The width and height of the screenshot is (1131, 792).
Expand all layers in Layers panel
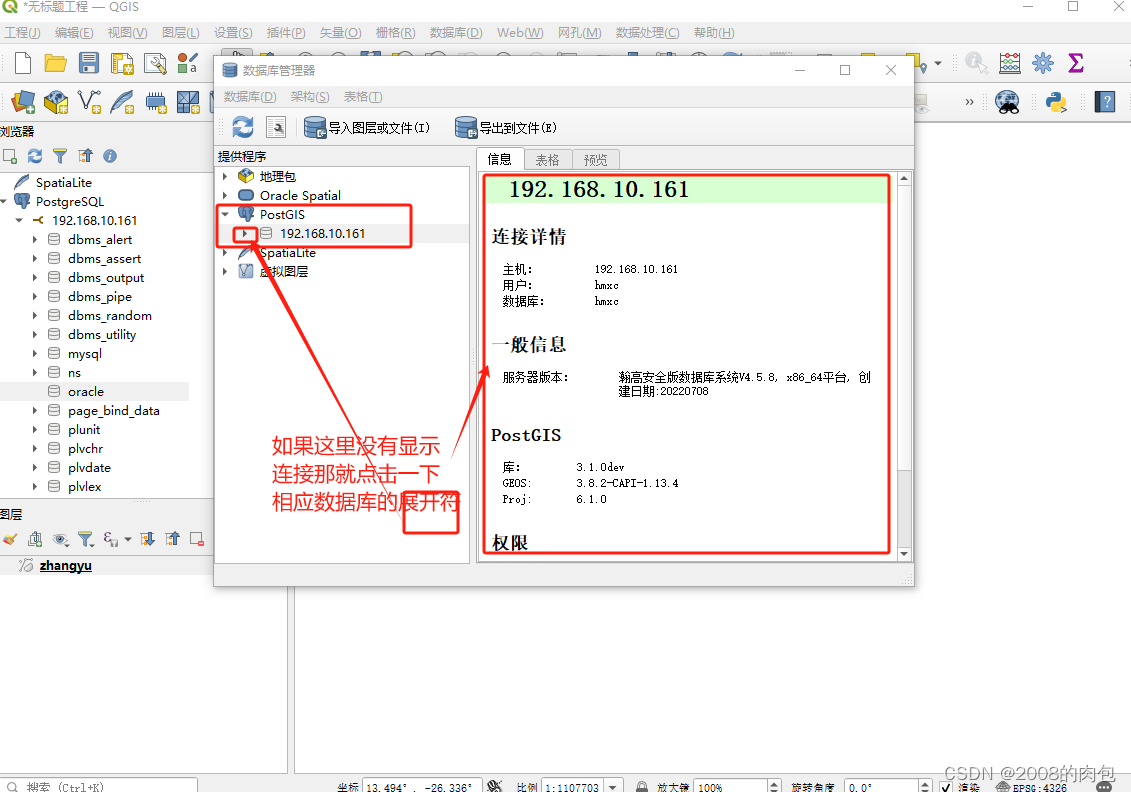[148, 539]
